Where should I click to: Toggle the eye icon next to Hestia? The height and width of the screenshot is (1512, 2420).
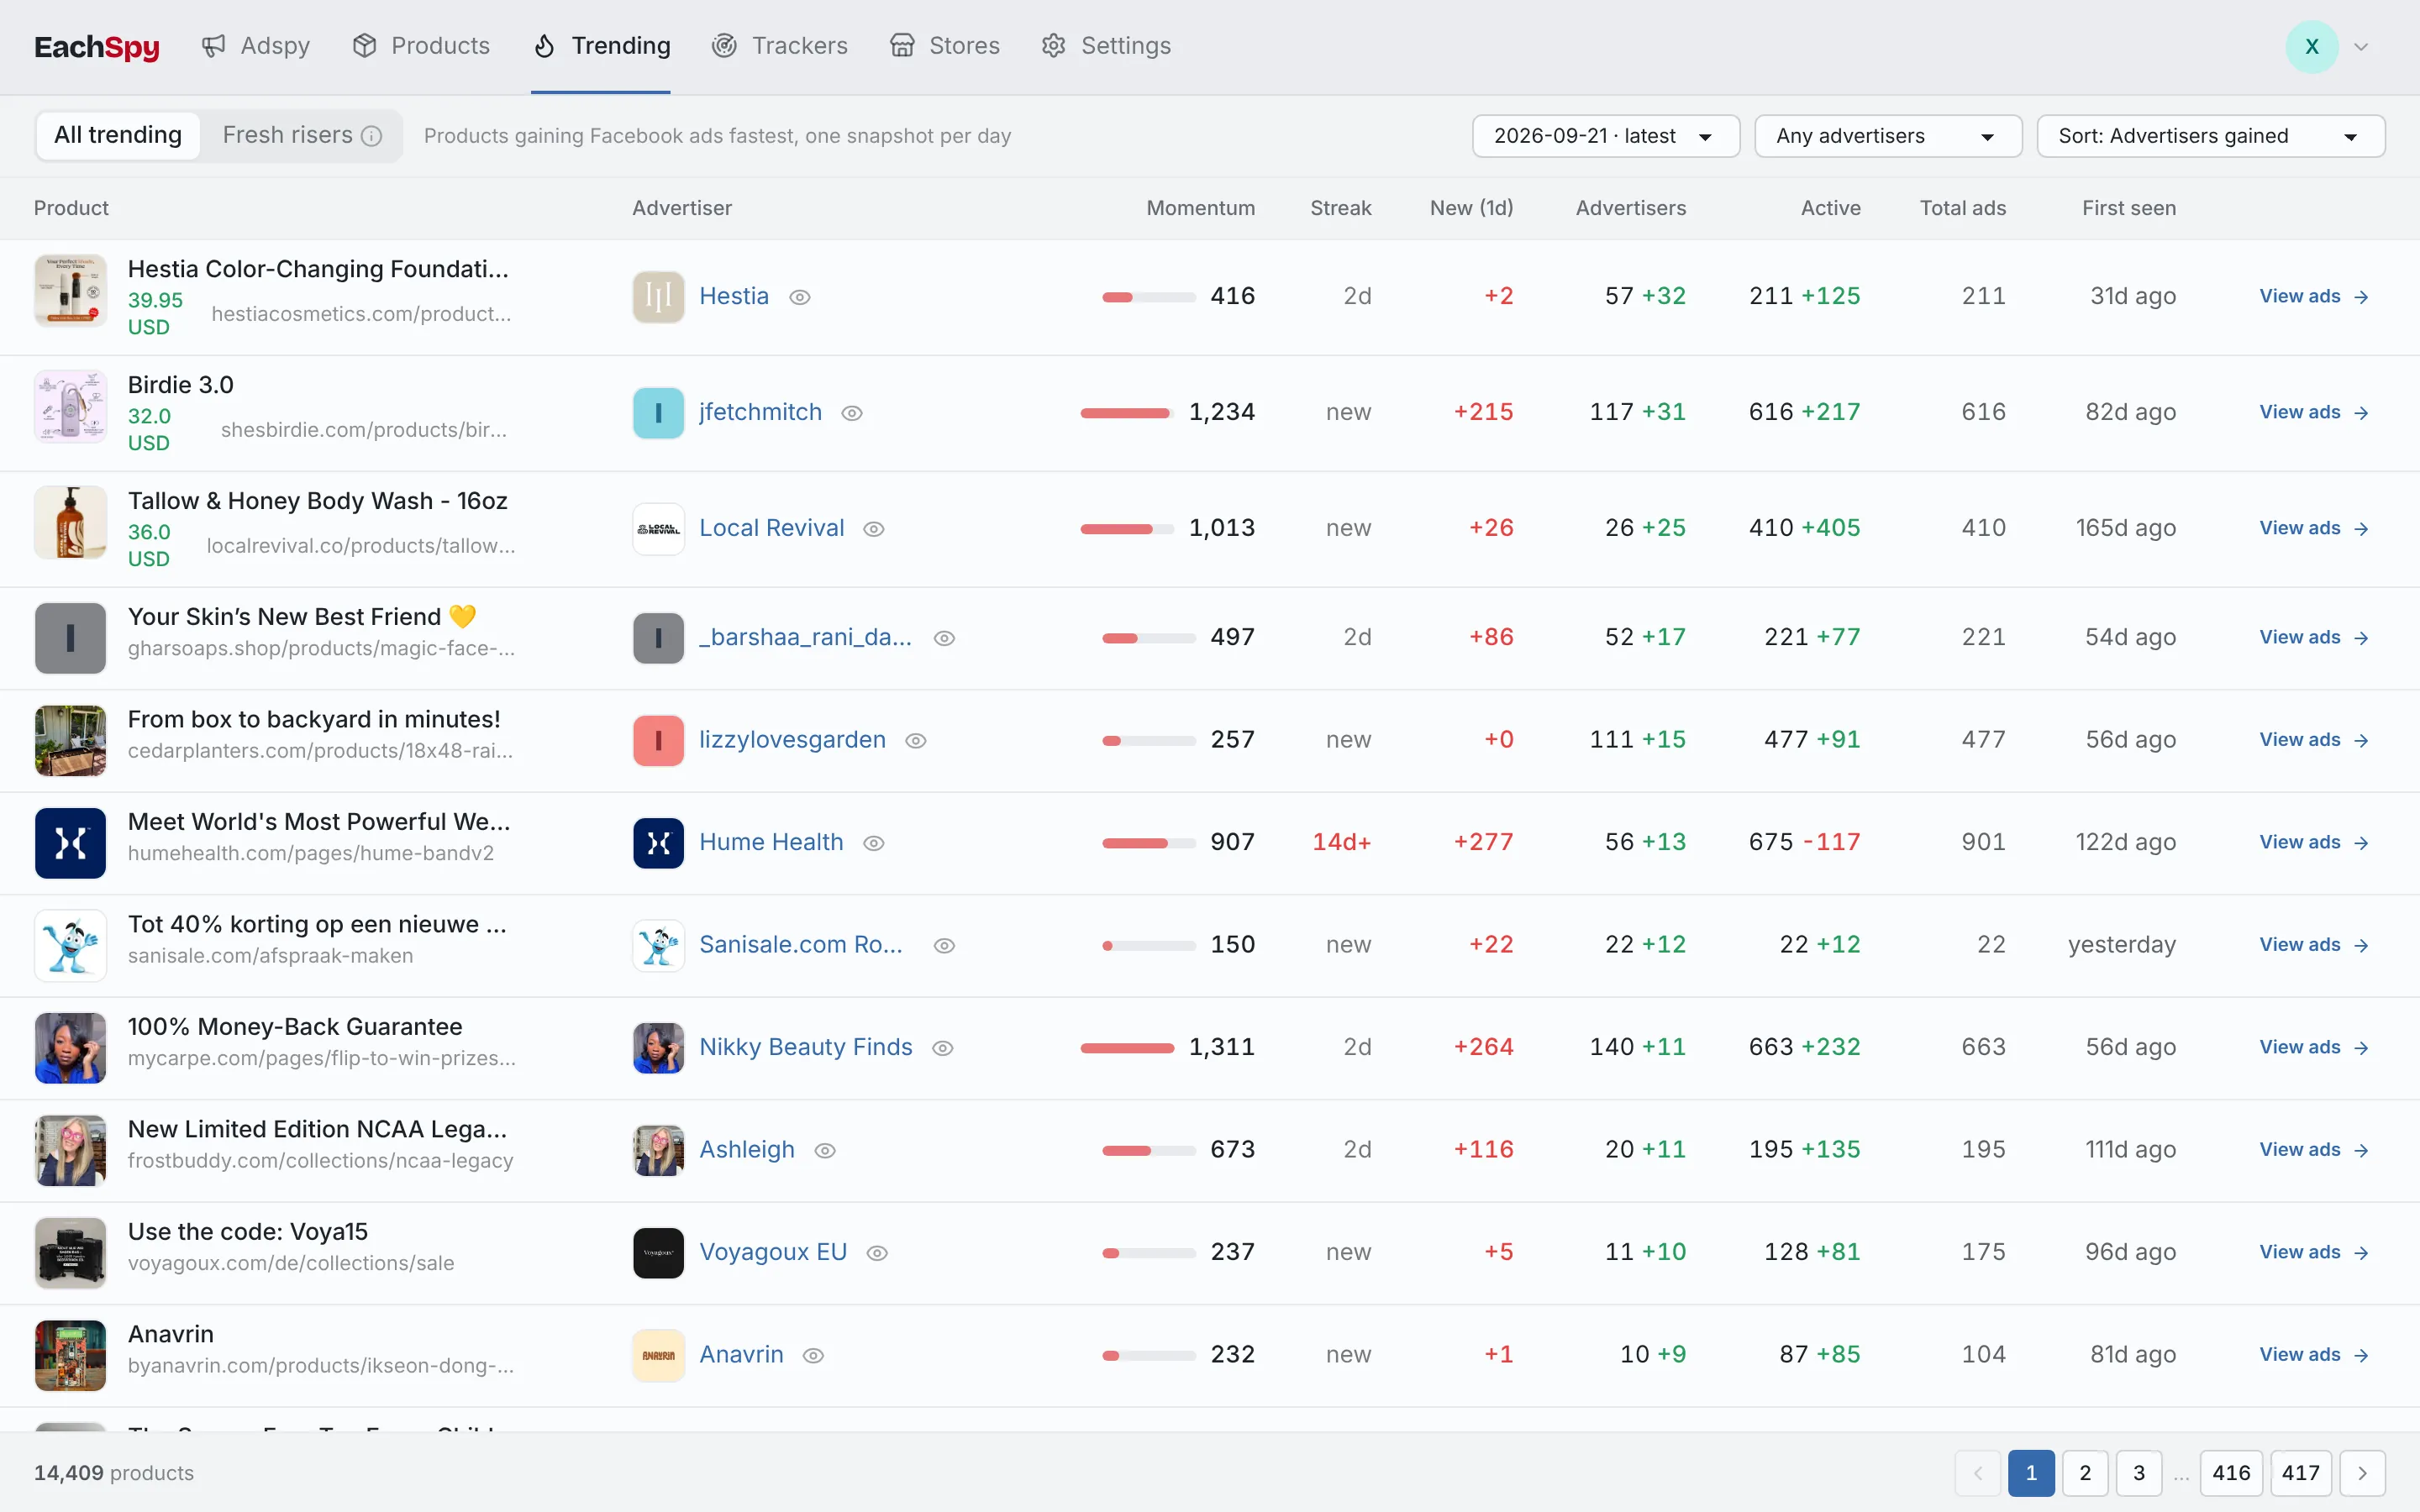click(799, 297)
